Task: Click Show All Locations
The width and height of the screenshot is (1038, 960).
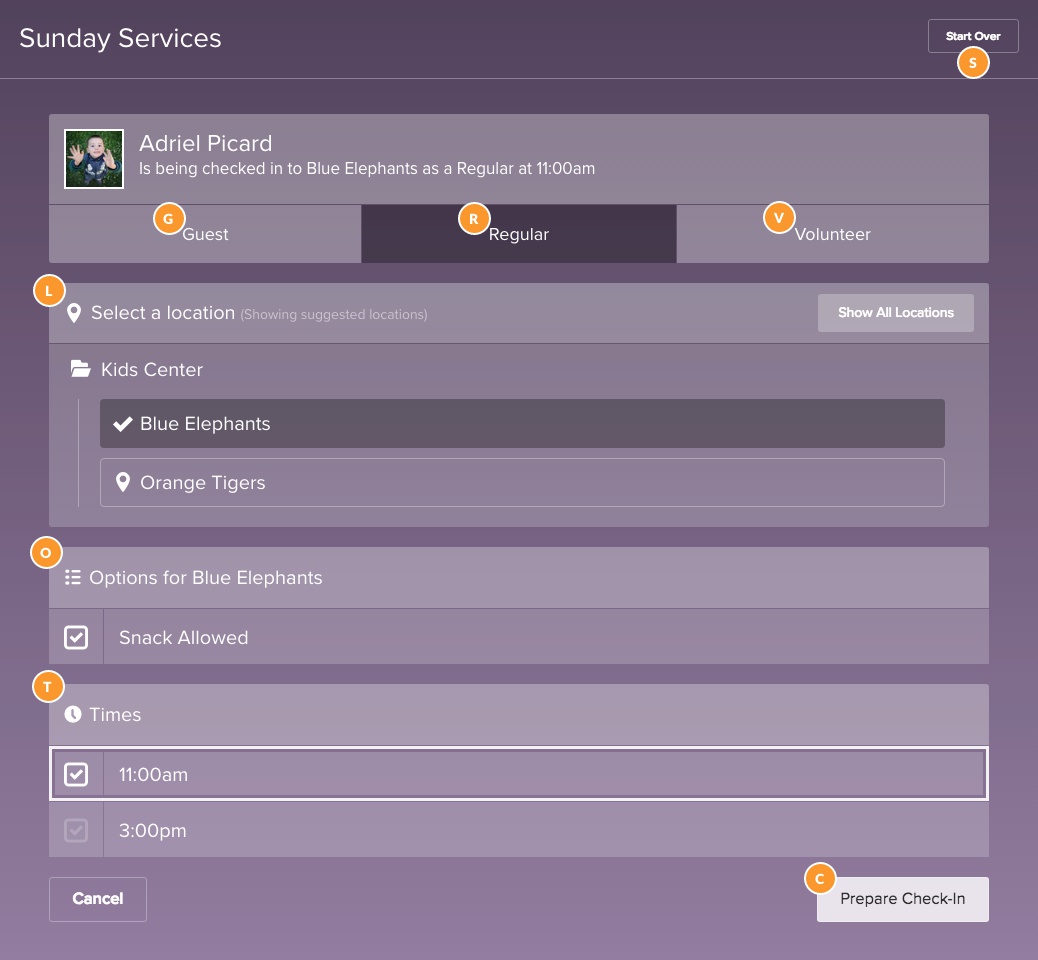Action: click(895, 312)
